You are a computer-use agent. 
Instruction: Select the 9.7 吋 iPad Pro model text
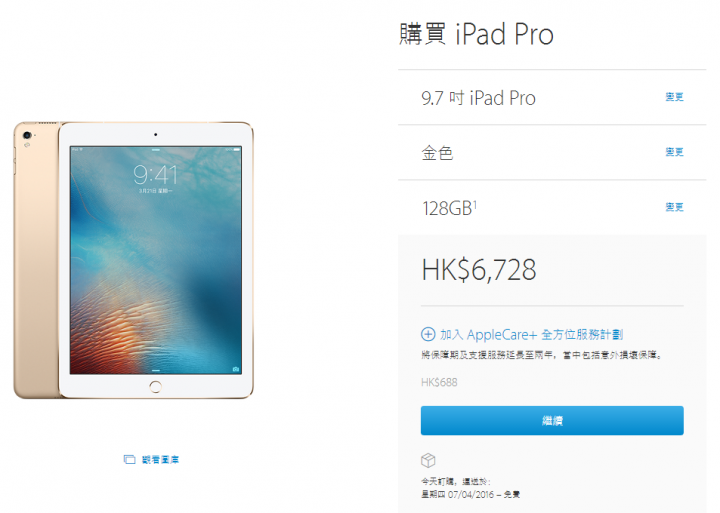(x=478, y=98)
